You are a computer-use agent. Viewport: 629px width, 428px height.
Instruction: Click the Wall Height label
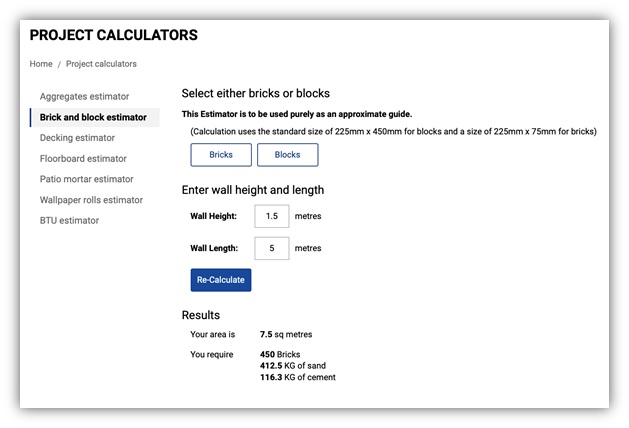click(x=213, y=216)
